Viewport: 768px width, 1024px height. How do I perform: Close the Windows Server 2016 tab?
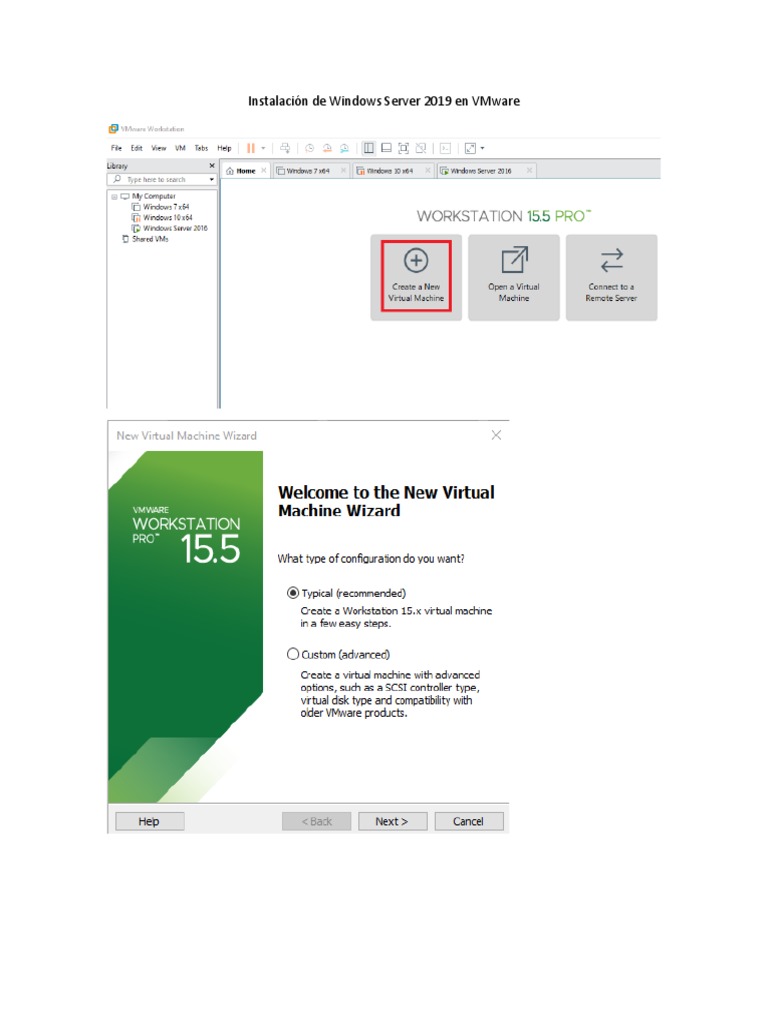point(529,170)
